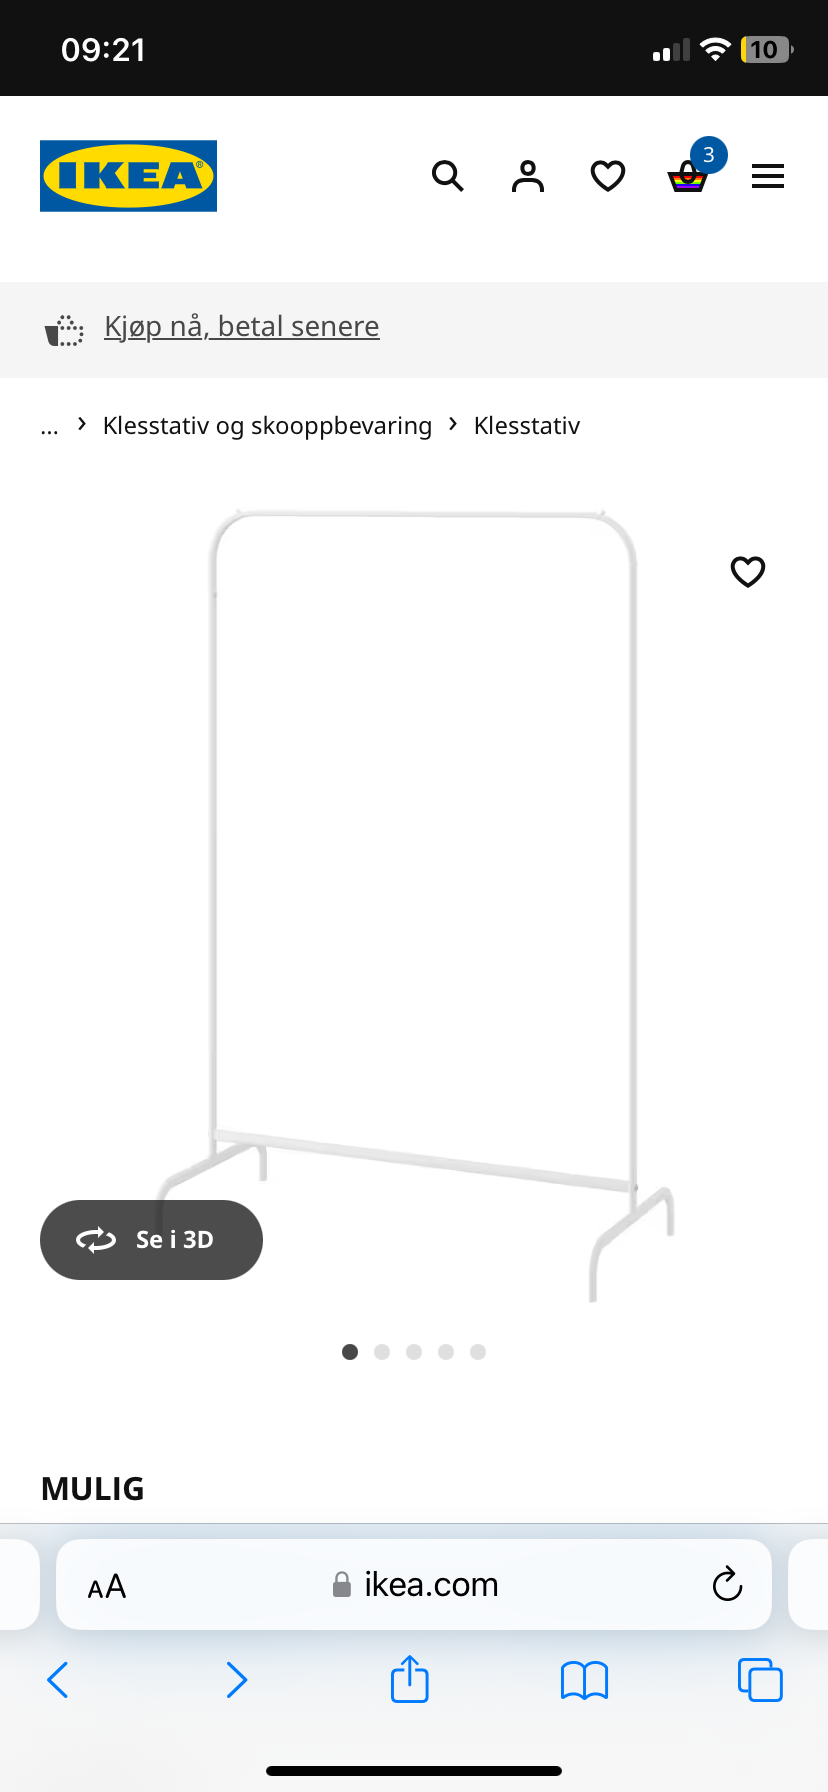
Task: Go back with Safari back arrow
Action: coord(58,1680)
